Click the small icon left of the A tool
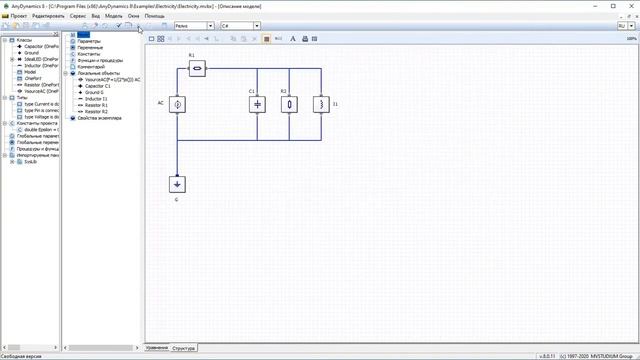 (x=278, y=39)
